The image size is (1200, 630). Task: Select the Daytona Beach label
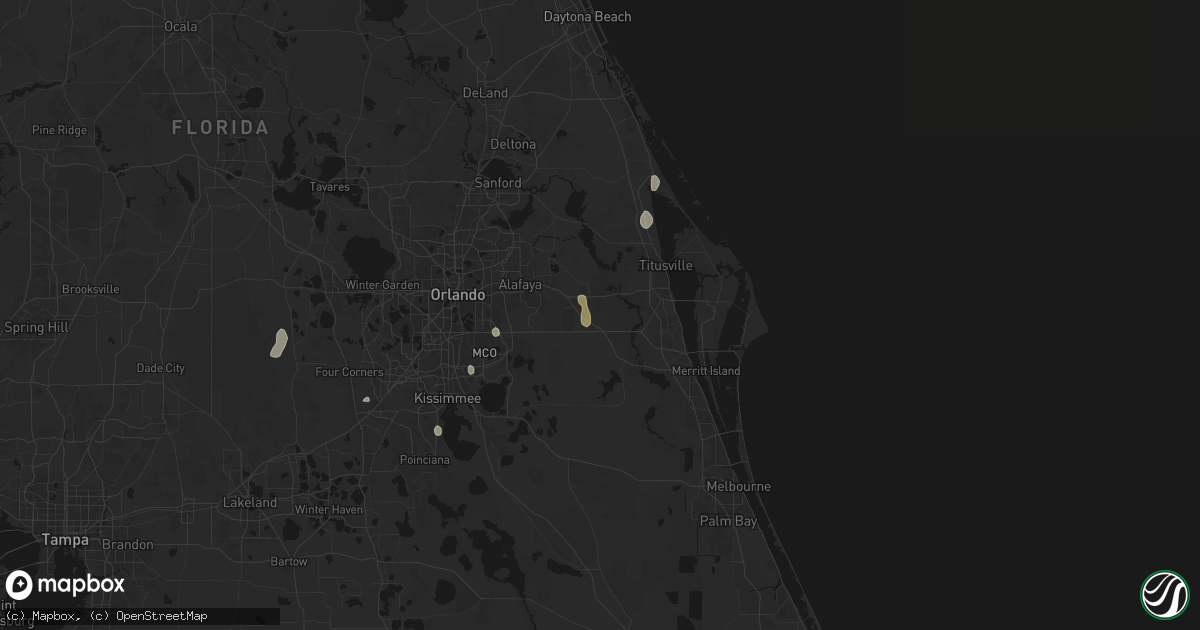click(587, 17)
